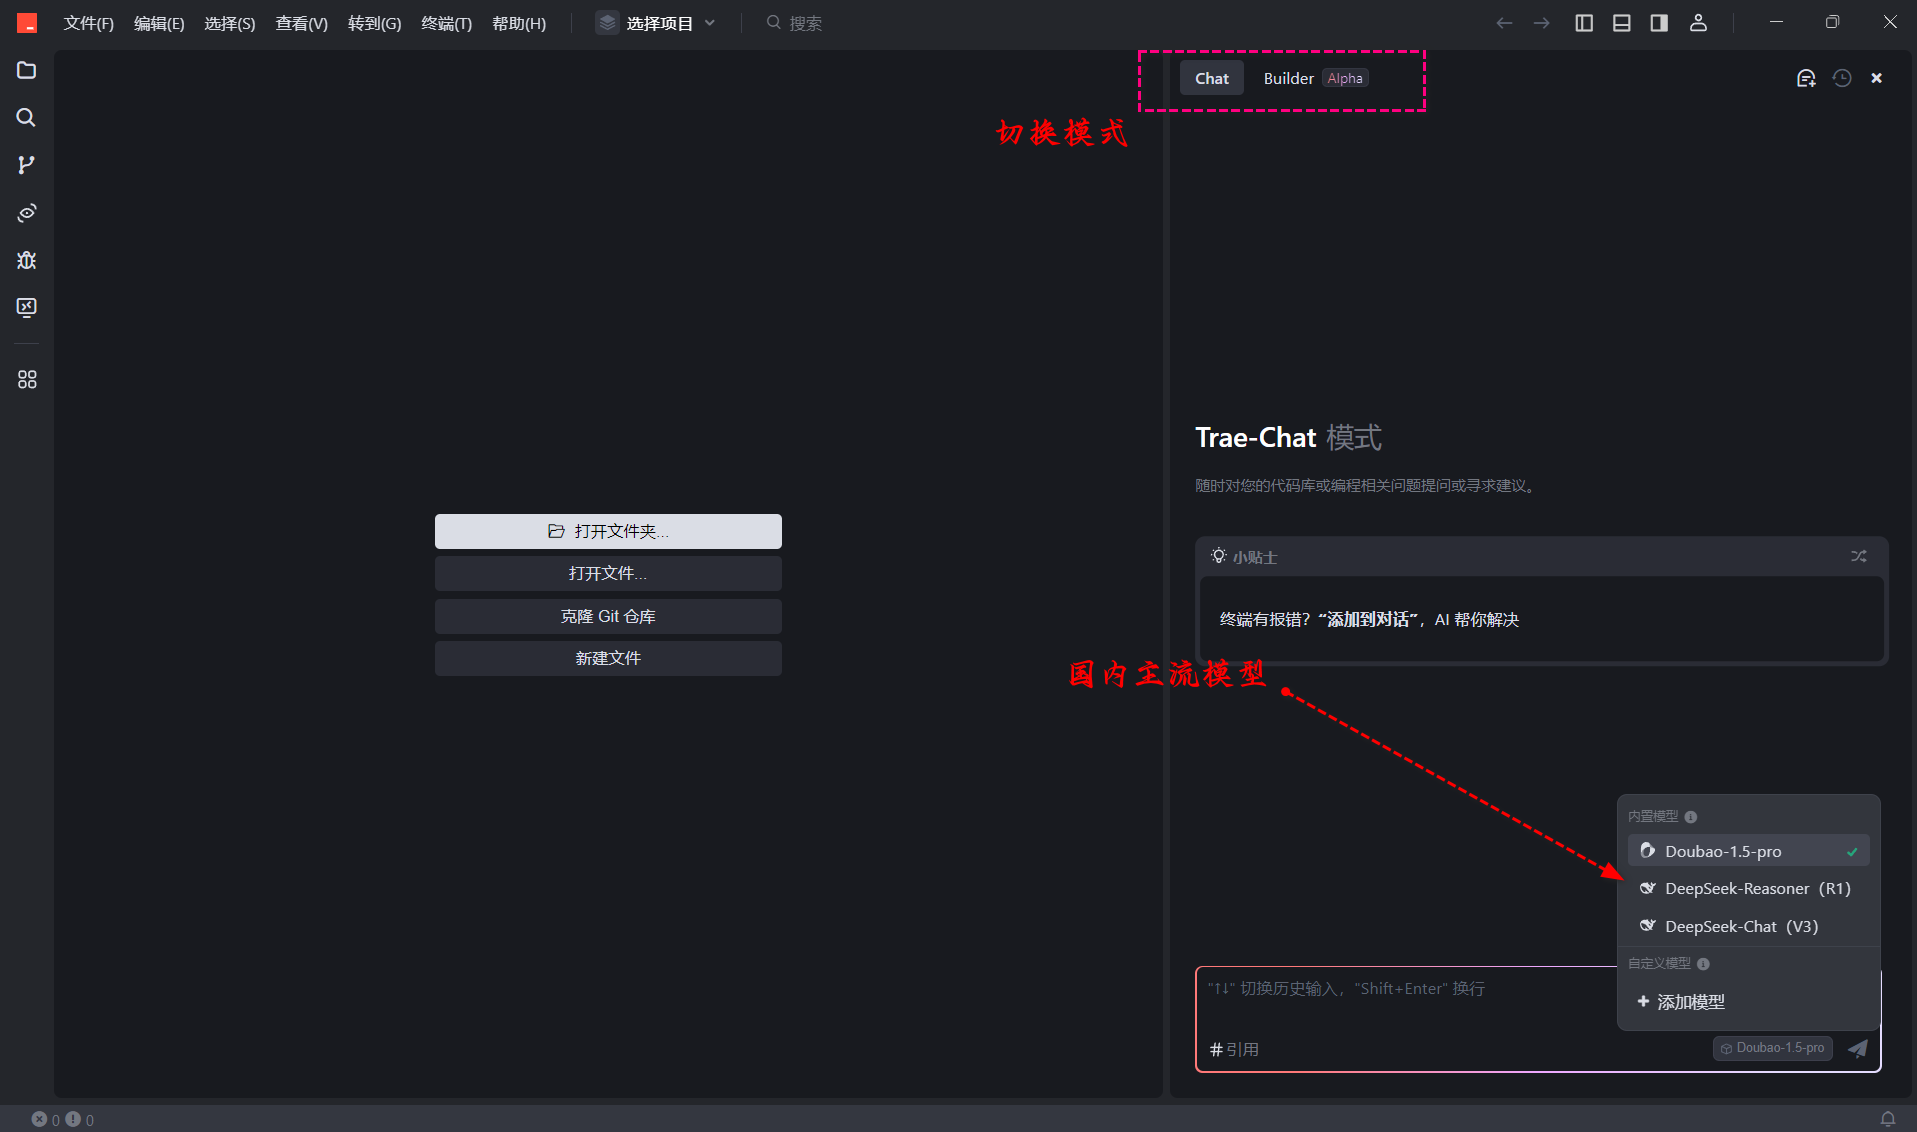Open the 帮助(H) menu
Image resolution: width=1917 pixels, height=1132 pixels.
point(519,23)
